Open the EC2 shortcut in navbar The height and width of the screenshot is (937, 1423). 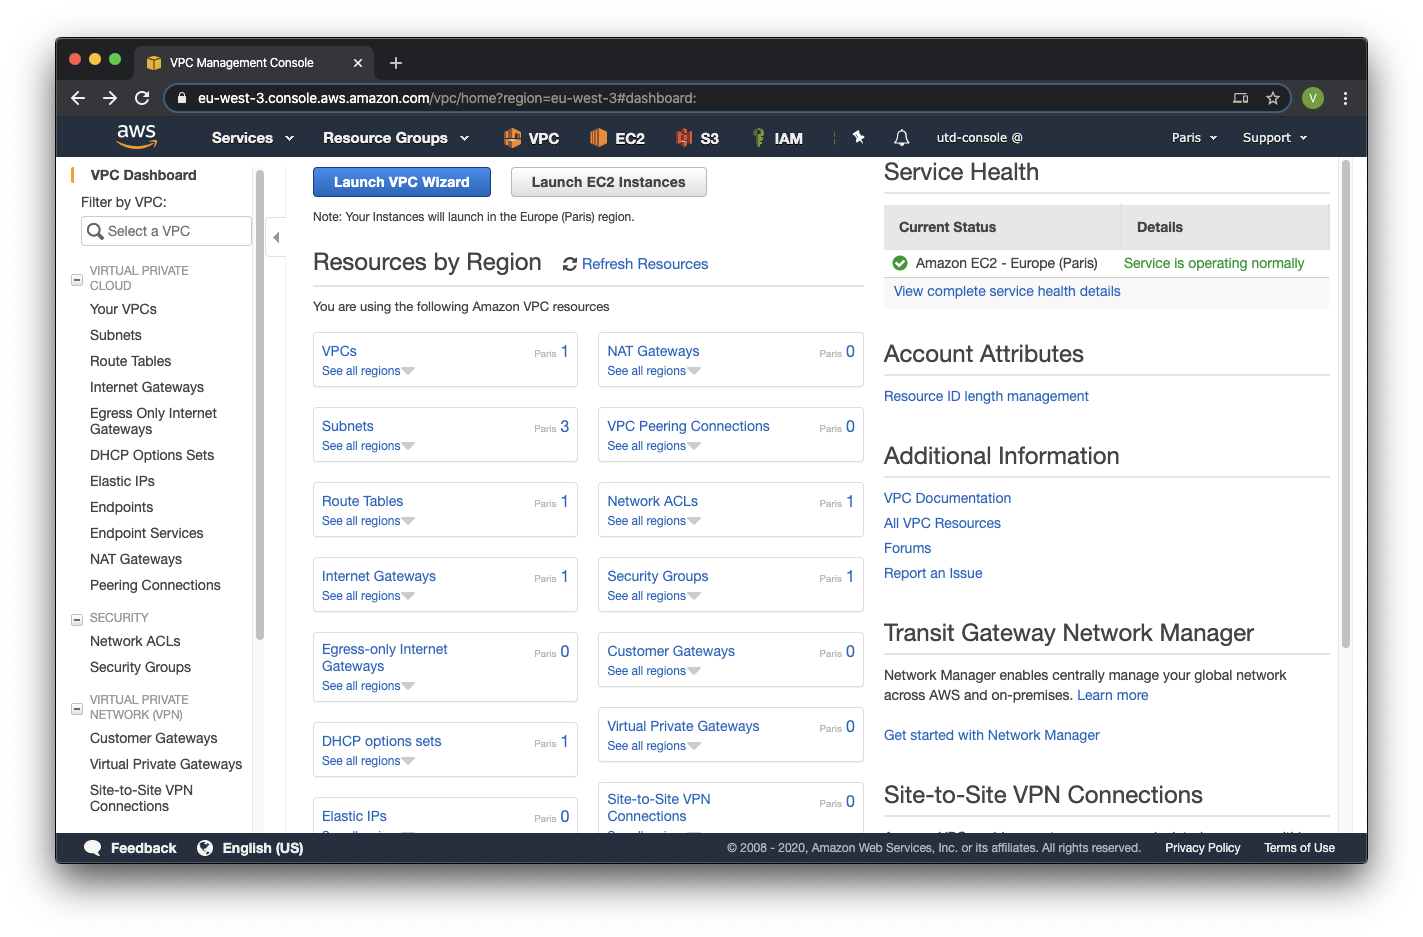[x=617, y=138]
